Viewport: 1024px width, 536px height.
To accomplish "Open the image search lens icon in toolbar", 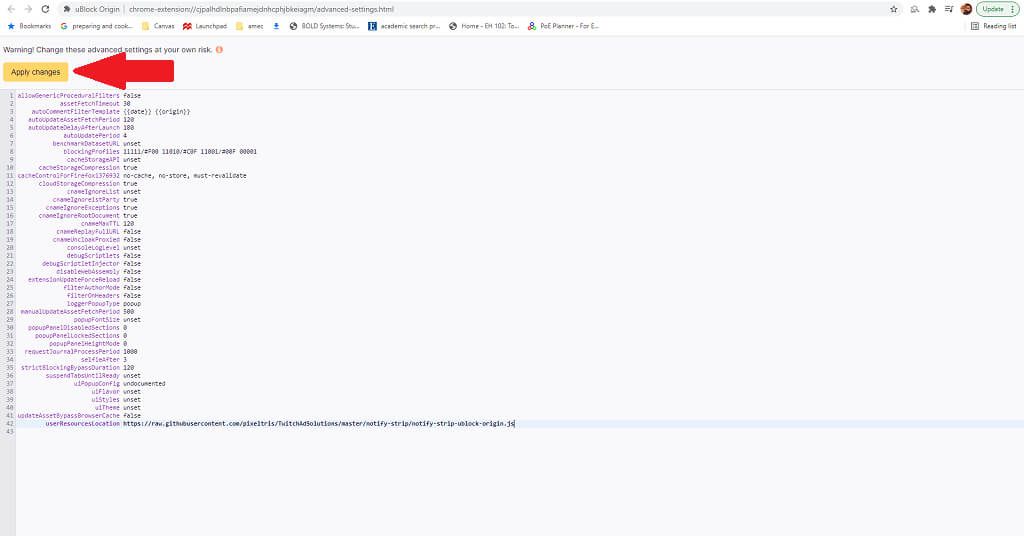I will [915, 9].
